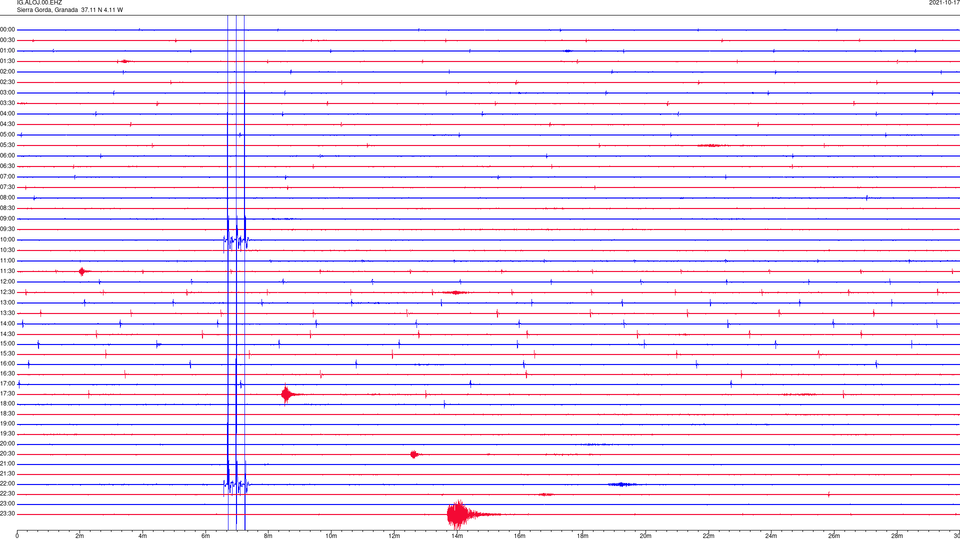
Task: Click the 19:00 trace time label
Action: (8, 424)
